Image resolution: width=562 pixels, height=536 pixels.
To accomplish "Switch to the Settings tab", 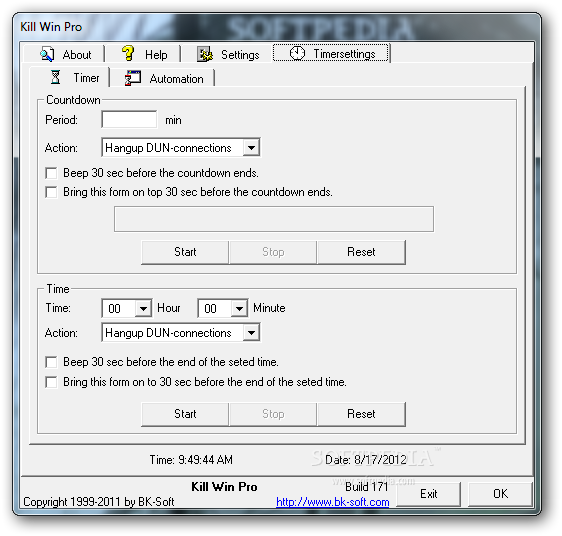I will pyautogui.click(x=227, y=54).
